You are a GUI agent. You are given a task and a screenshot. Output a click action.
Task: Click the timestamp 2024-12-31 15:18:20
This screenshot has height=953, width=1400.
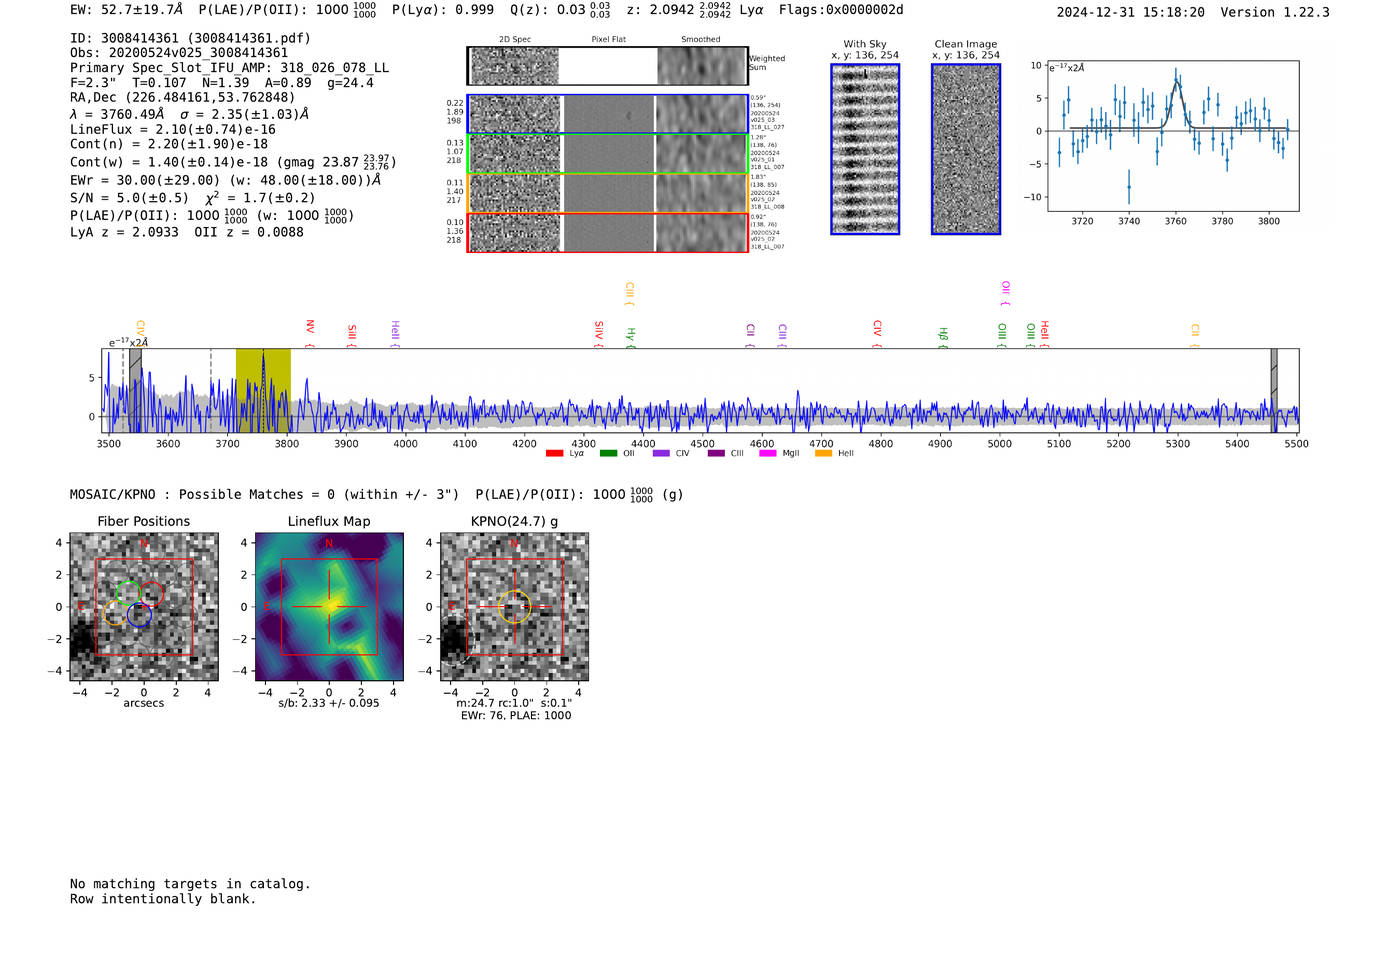click(1130, 12)
